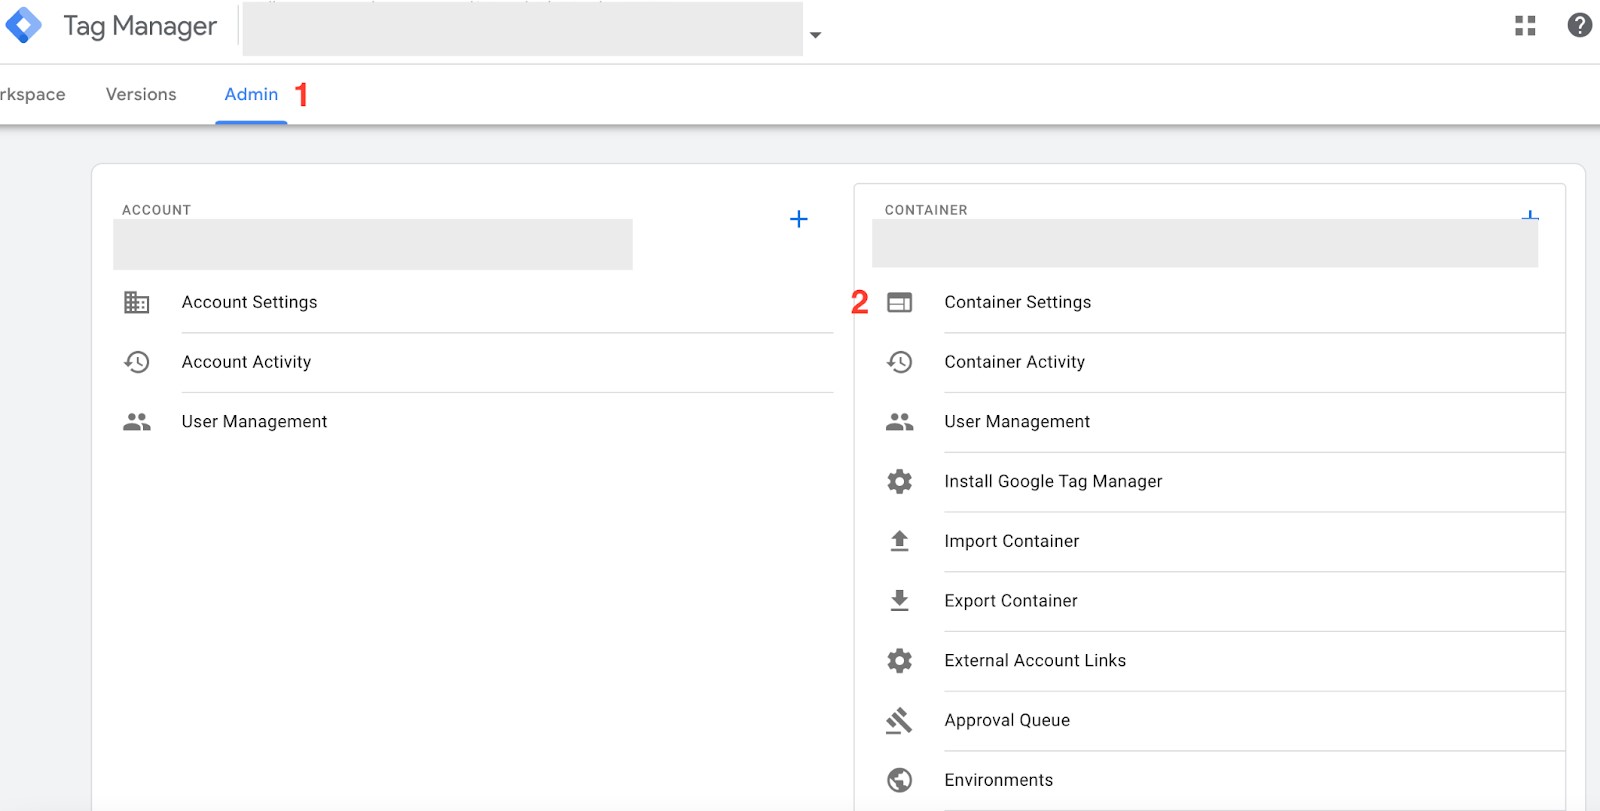Click the Google Tag Manager logo
The height and width of the screenshot is (811, 1600).
pos(23,25)
